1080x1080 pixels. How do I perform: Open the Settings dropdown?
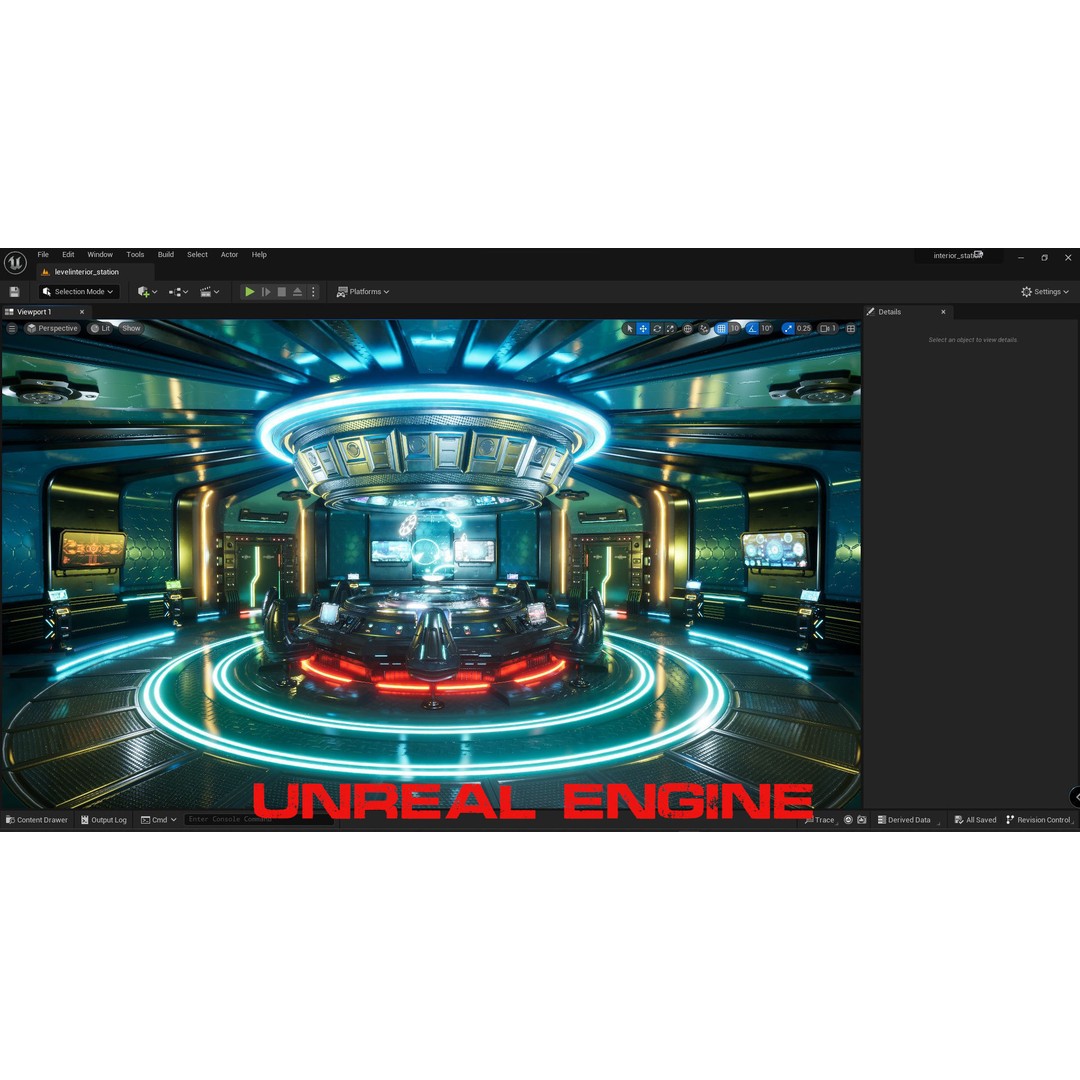click(x=1045, y=292)
